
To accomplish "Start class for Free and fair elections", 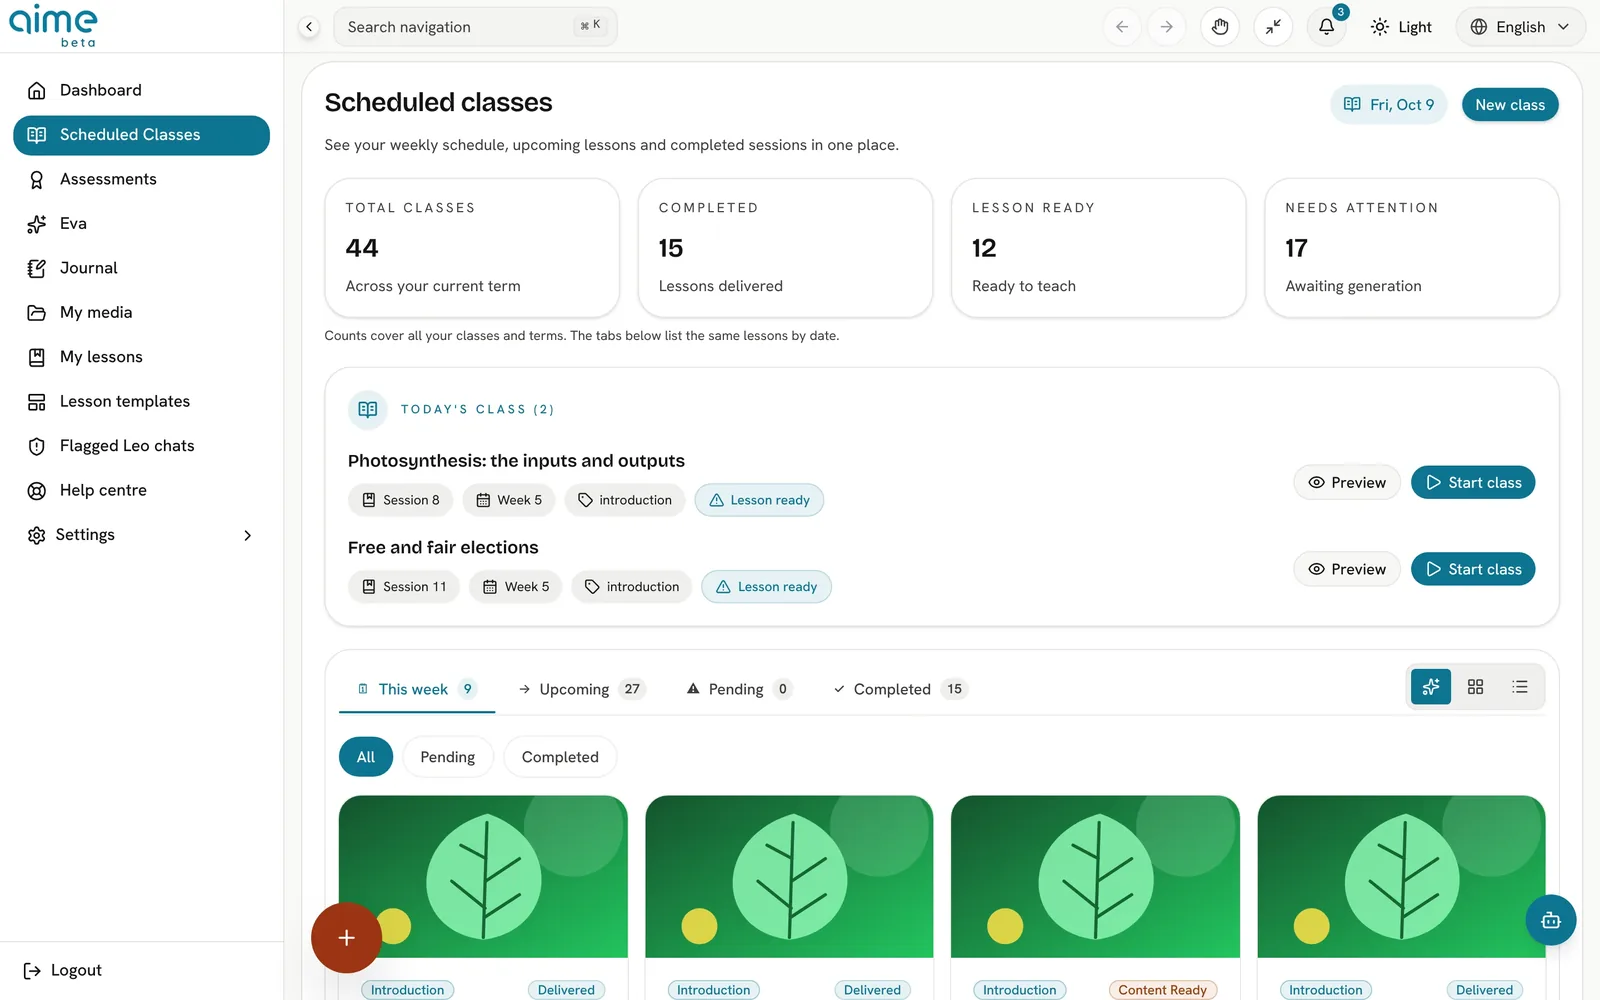I will point(1473,569).
